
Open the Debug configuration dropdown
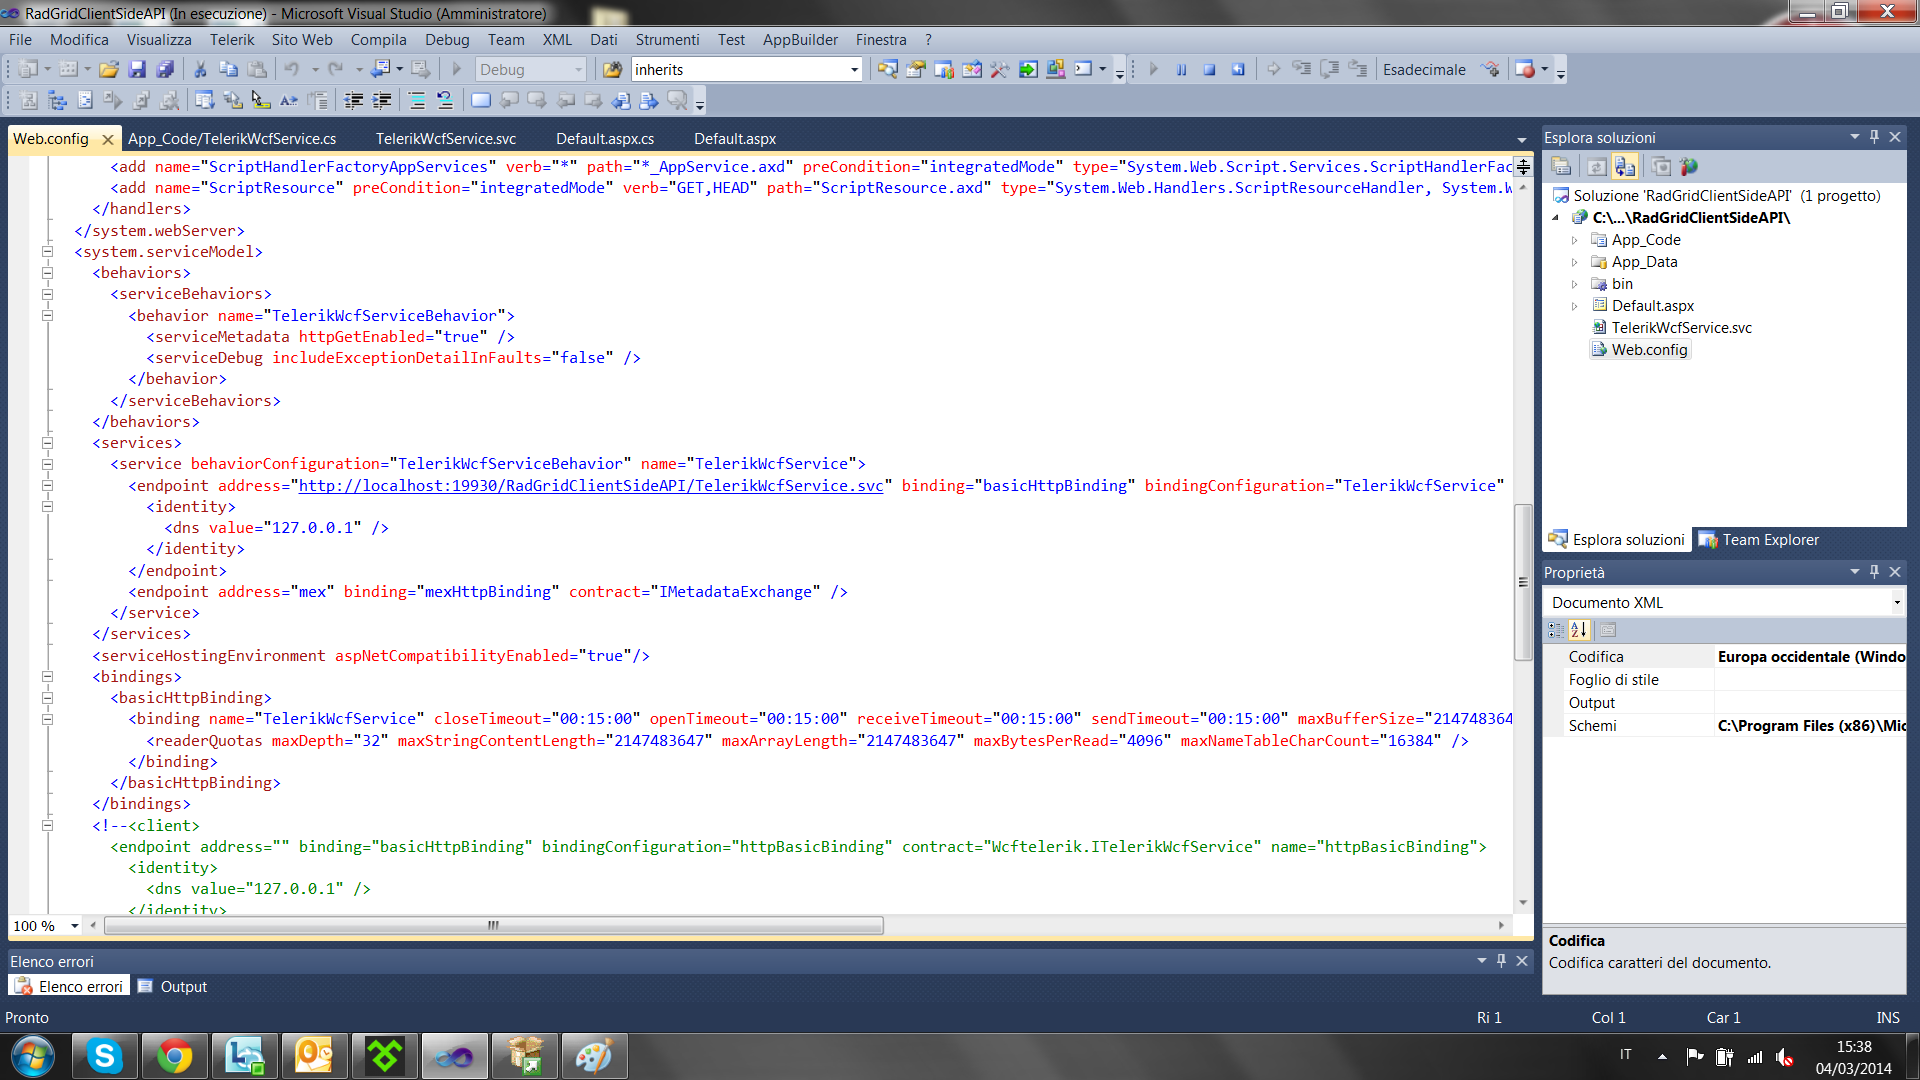(579, 69)
